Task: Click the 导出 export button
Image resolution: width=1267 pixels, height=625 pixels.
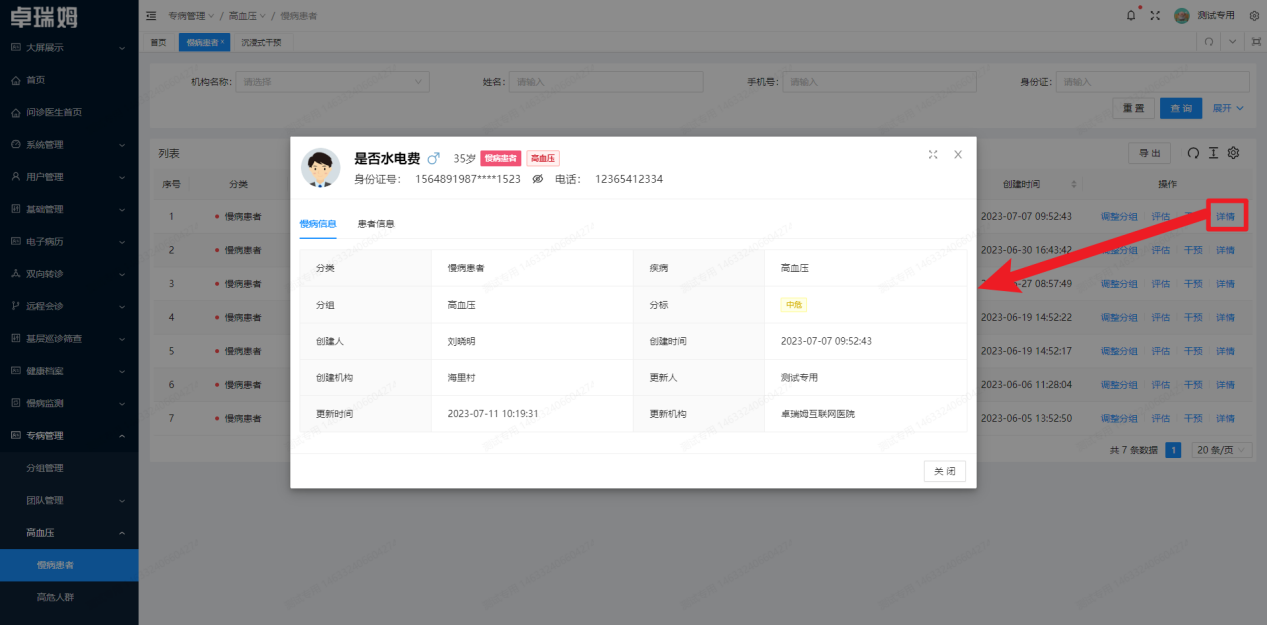Action: click(x=1149, y=153)
